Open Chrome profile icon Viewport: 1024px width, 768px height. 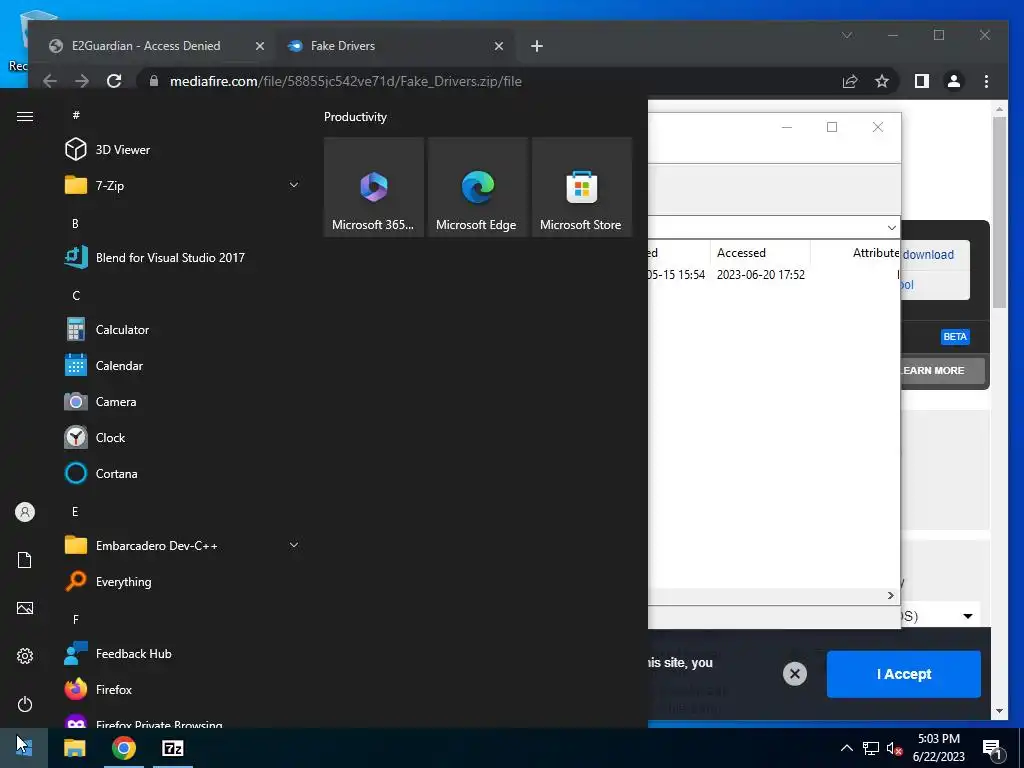click(x=954, y=81)
